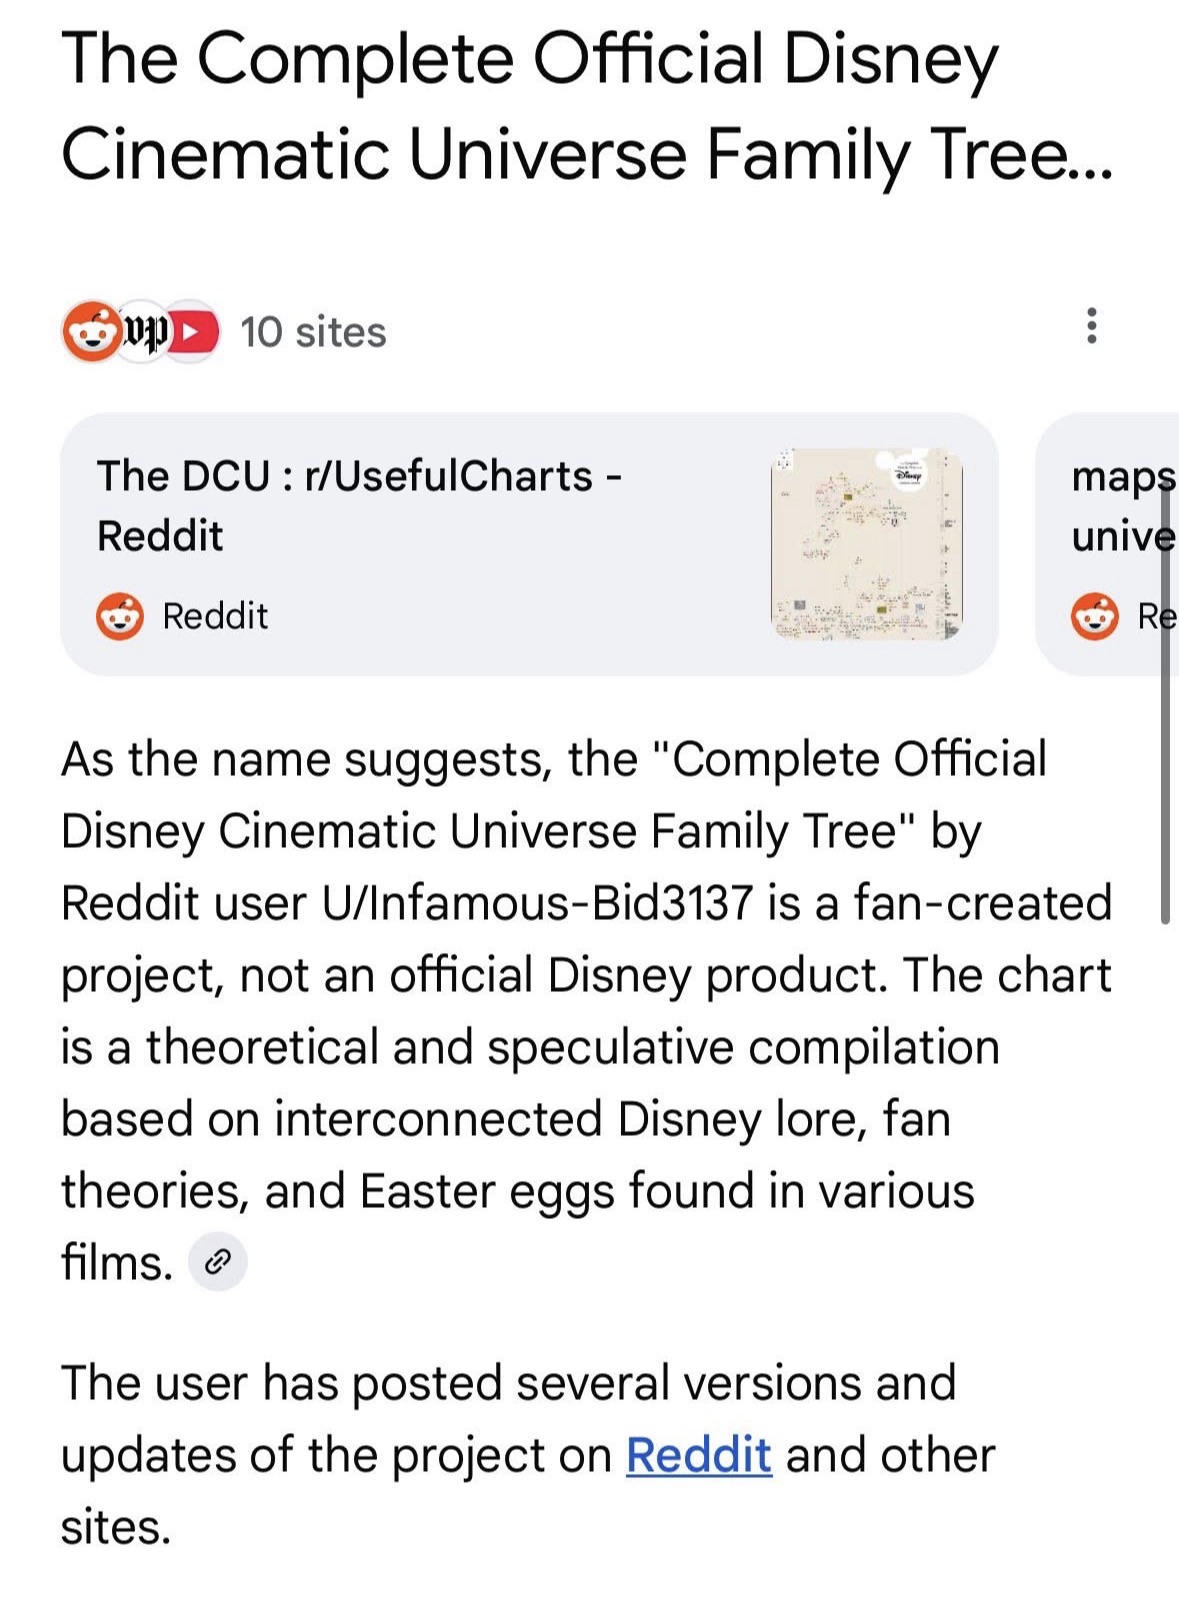Click Reddit icon in the second source card
Screen dimensions: 1179x1617
tap(1095, 616)
